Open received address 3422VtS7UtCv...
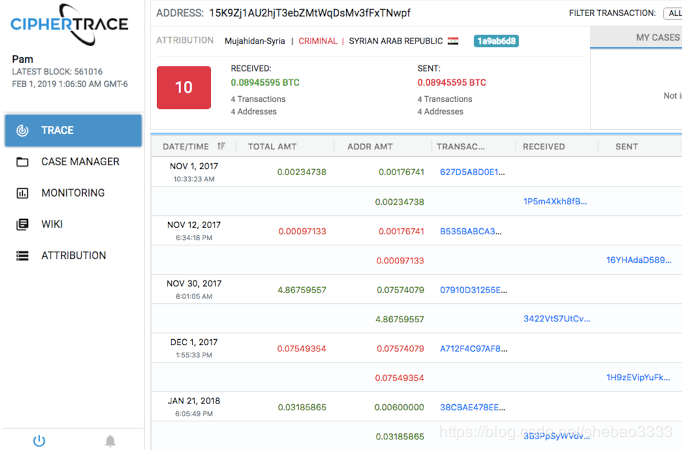The height and width of the screenshot is (450, 682). point(557,319)
